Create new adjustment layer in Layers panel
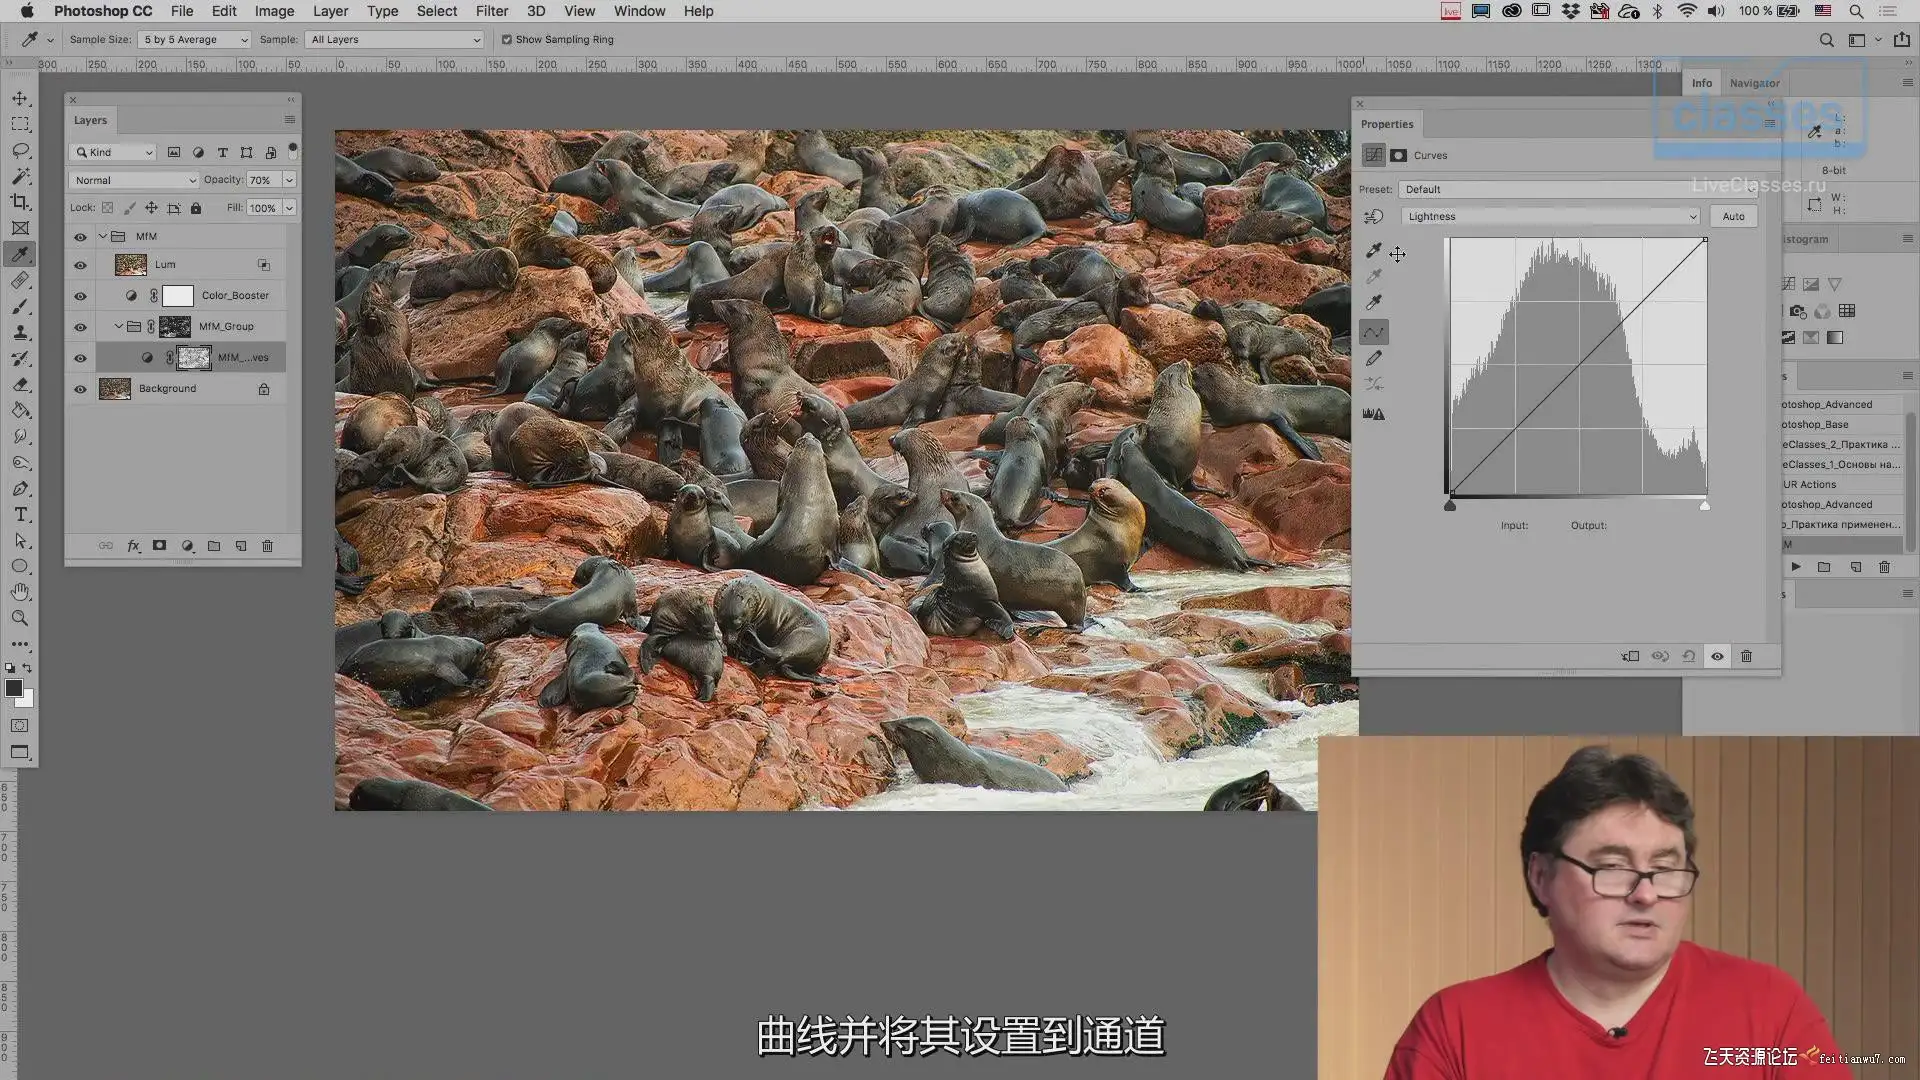 click(187, 546)
